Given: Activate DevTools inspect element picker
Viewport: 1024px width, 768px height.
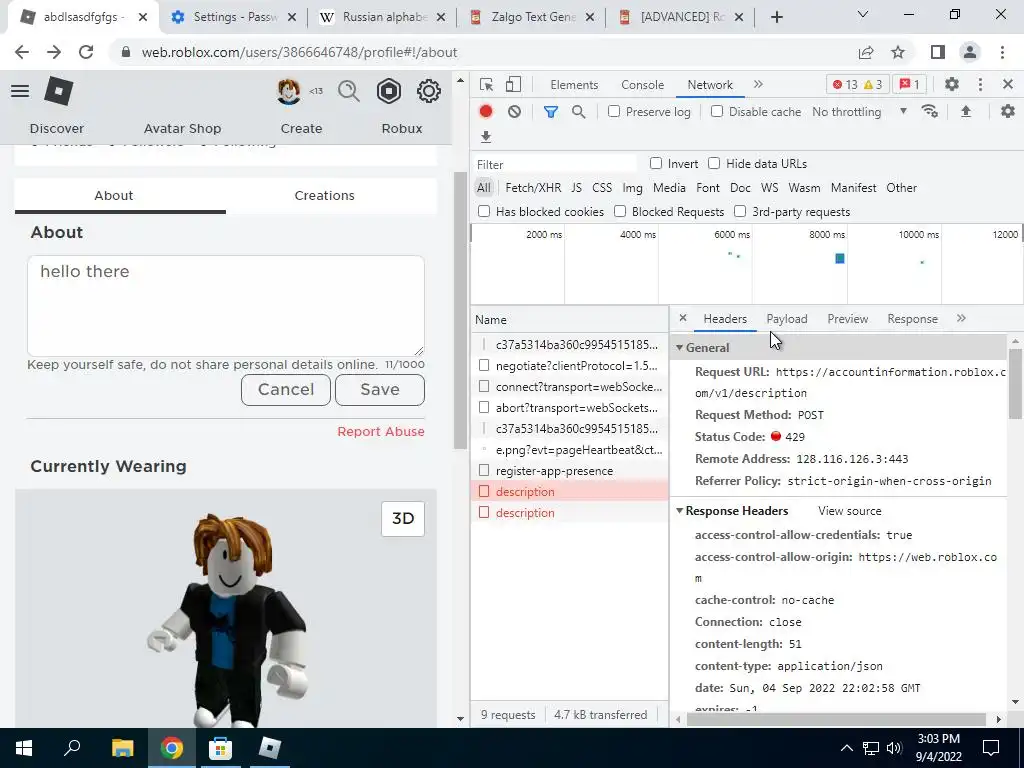Looking at the screenshot, I should [486, 84].
